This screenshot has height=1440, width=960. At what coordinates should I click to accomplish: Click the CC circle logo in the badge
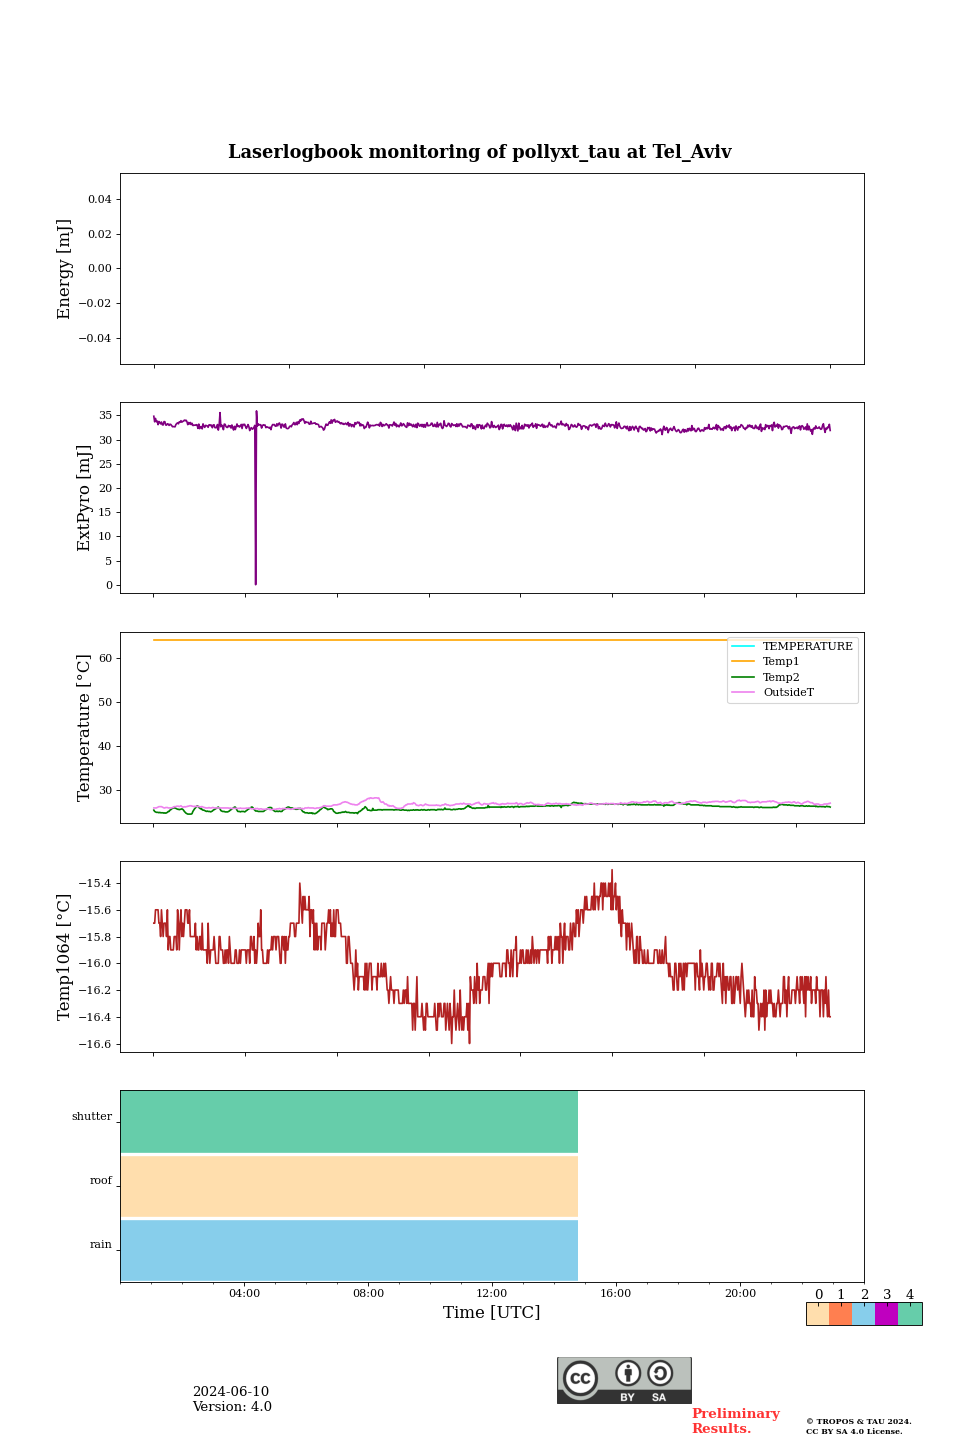click(x=580, y=1378)
